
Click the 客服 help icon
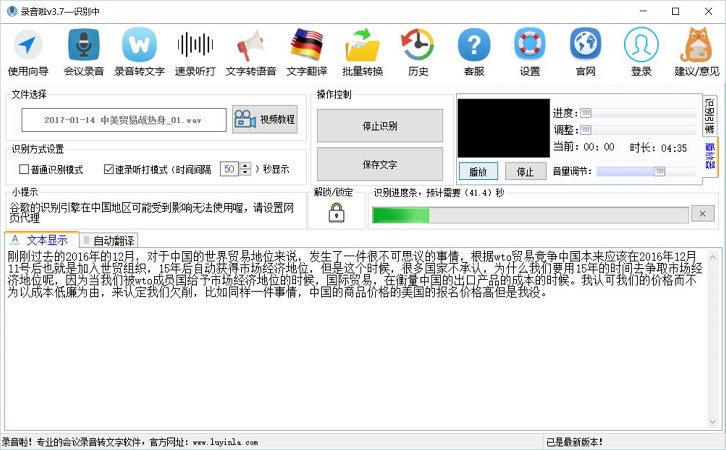pos(473,46)
